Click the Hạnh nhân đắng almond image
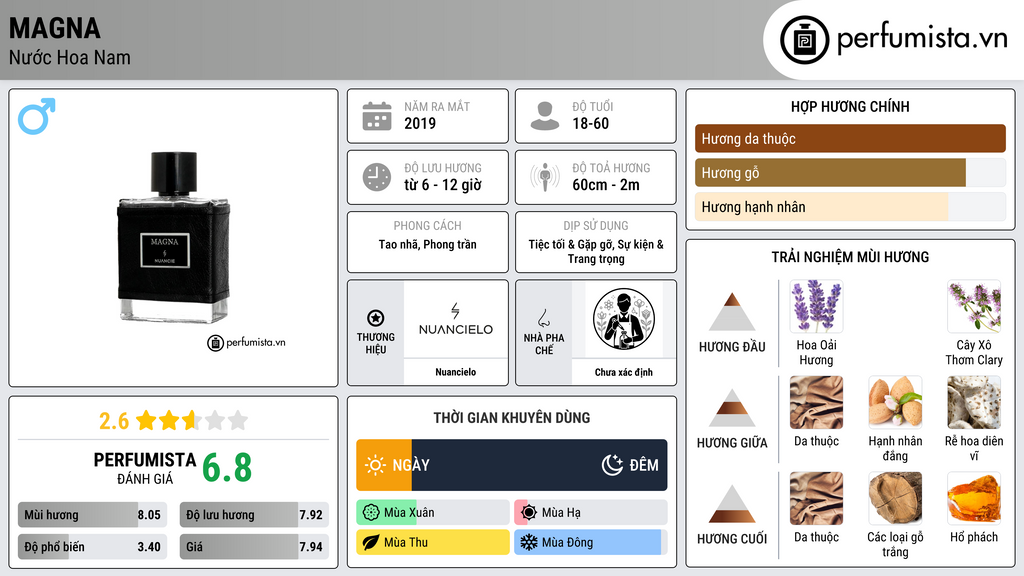 895,402
